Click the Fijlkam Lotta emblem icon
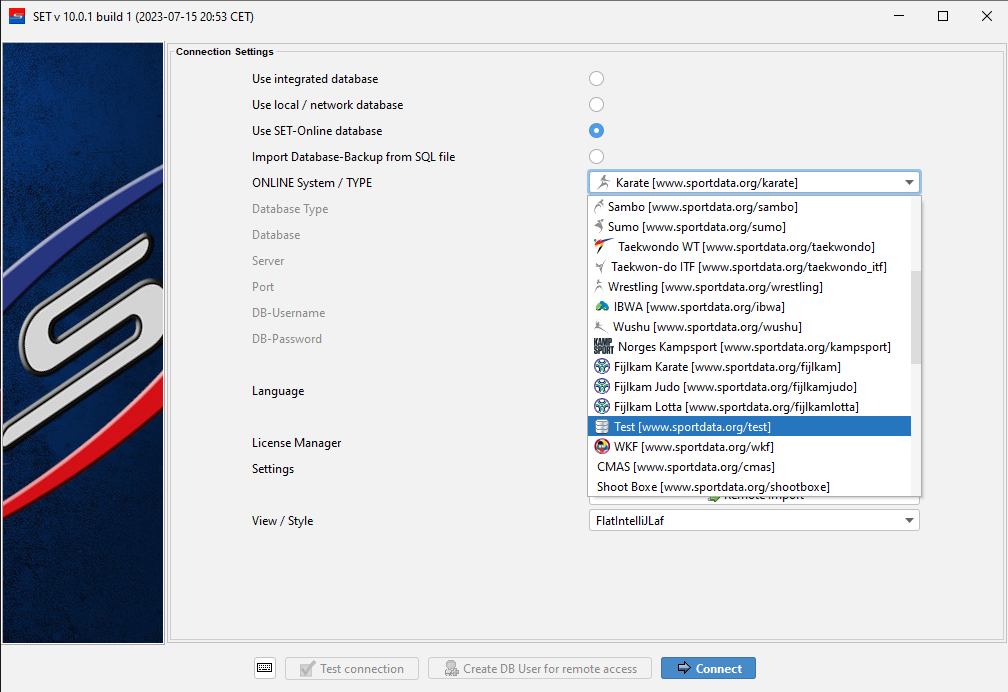The height and width of the screenshot is (692, 1008). [x=602, y=406]
